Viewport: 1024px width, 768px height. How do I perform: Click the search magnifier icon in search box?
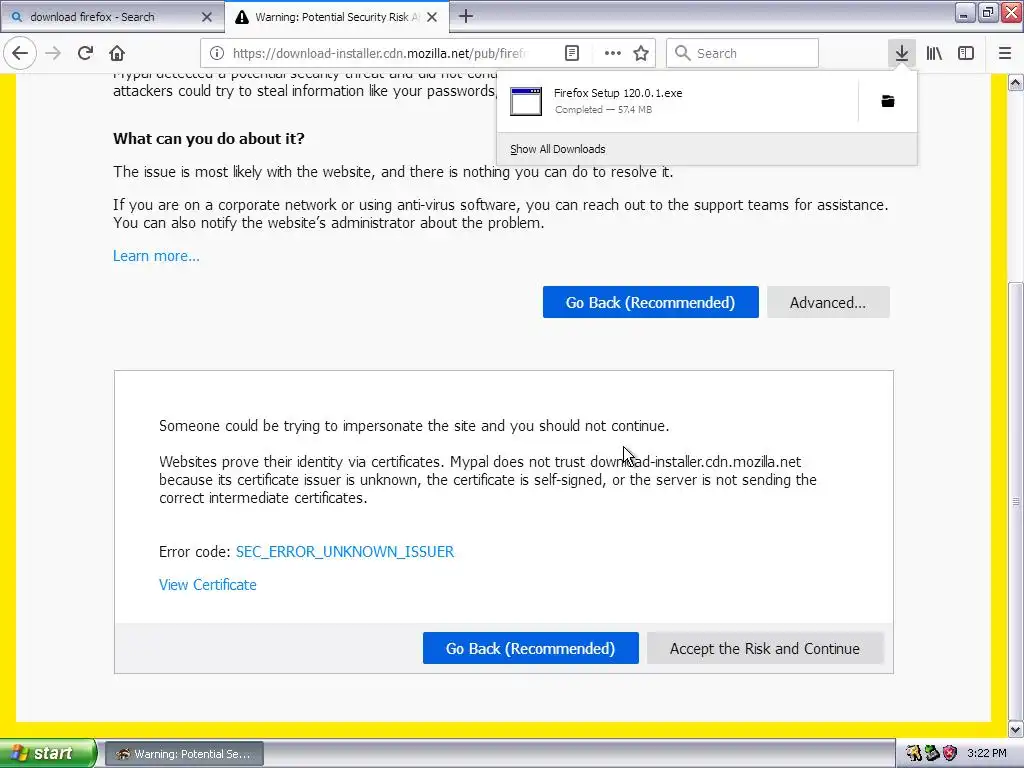[682, 54]
